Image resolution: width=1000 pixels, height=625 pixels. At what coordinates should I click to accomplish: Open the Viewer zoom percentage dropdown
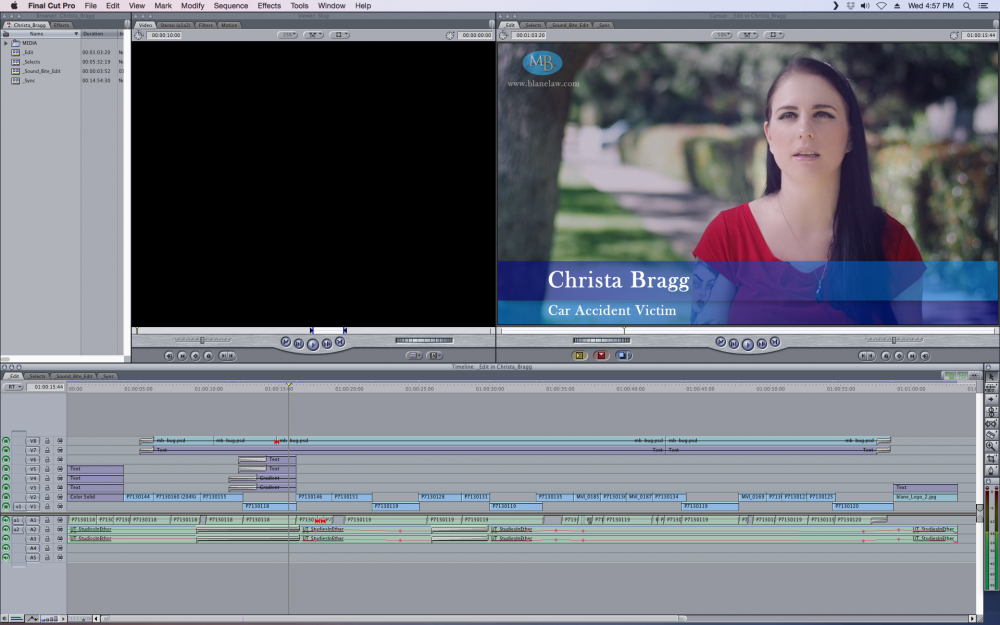click(287, 35)
